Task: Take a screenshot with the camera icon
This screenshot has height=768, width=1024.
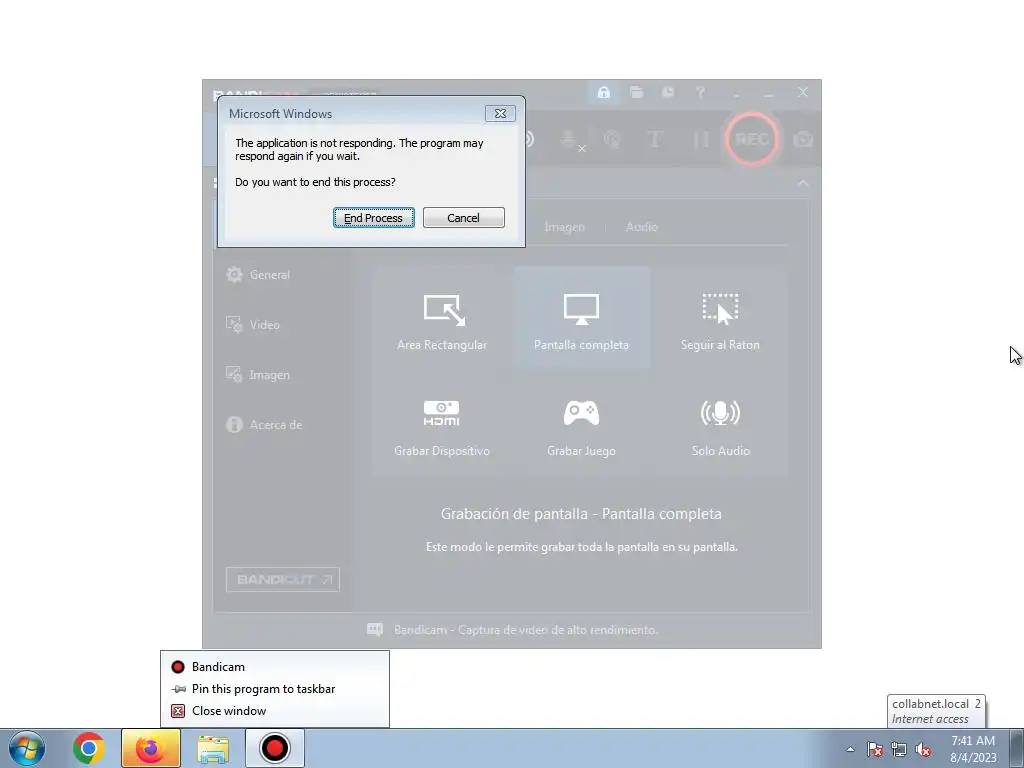Action: click(803, 139)
